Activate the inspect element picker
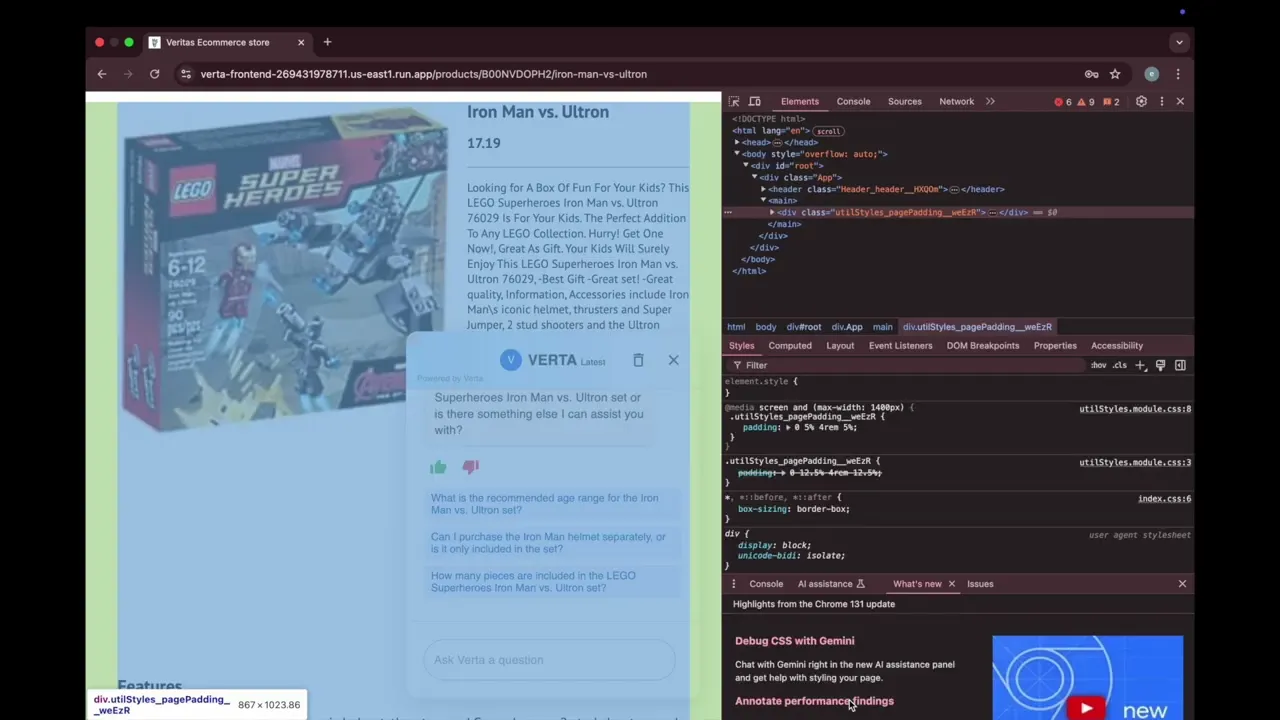 click(734, 101)
